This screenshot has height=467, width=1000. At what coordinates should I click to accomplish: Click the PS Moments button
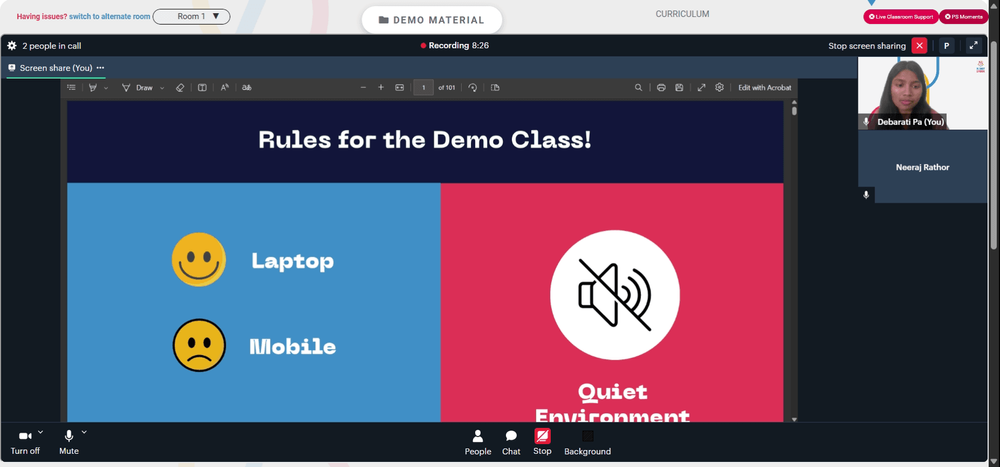(964, 17)
